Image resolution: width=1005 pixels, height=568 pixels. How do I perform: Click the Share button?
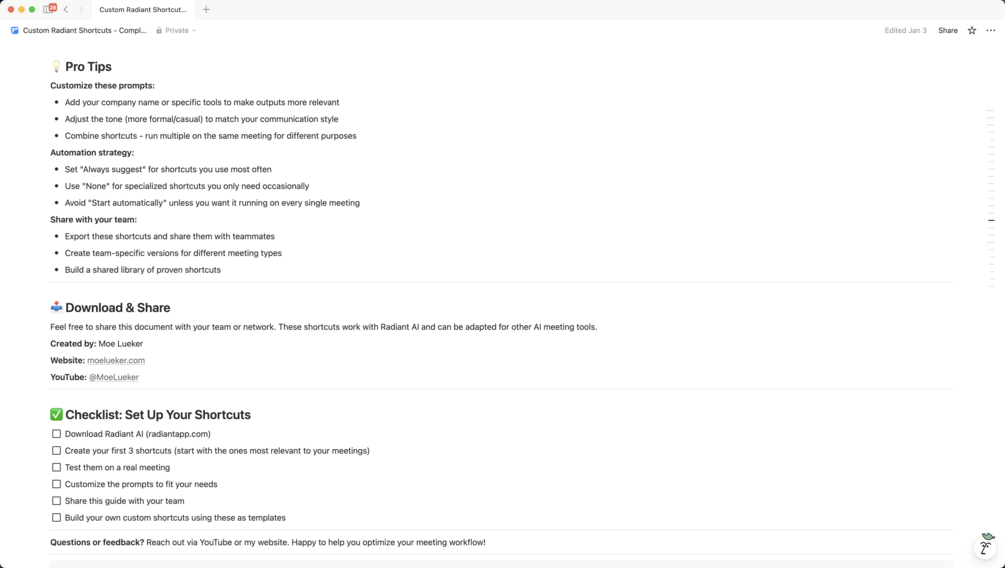[947, 30]
